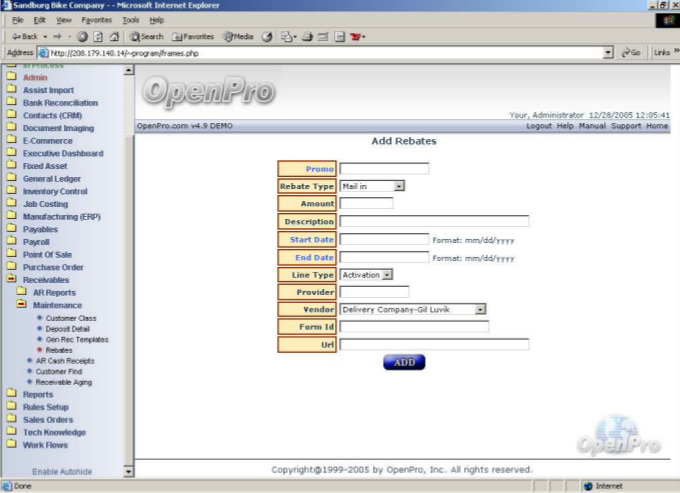Image resolution: width=680 pixels, height=493 pixels.
Task: Open the Favorites menu in menu bar
Action: [96, 20]
